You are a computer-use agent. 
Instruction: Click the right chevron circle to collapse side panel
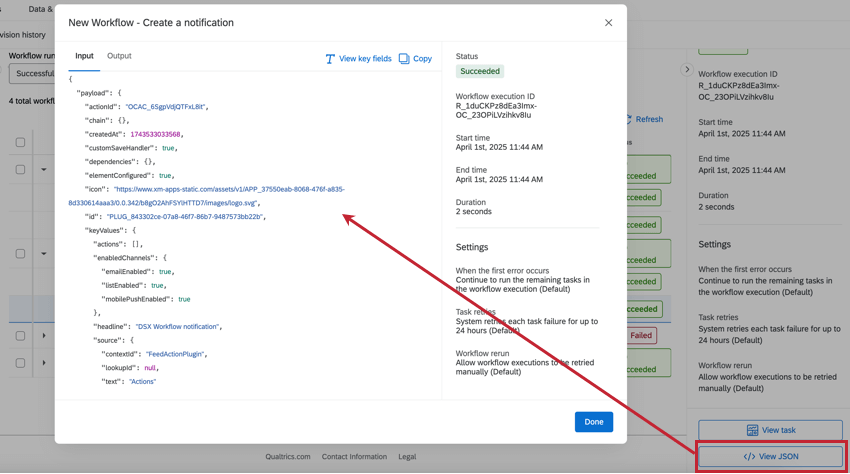click(687, 69)
